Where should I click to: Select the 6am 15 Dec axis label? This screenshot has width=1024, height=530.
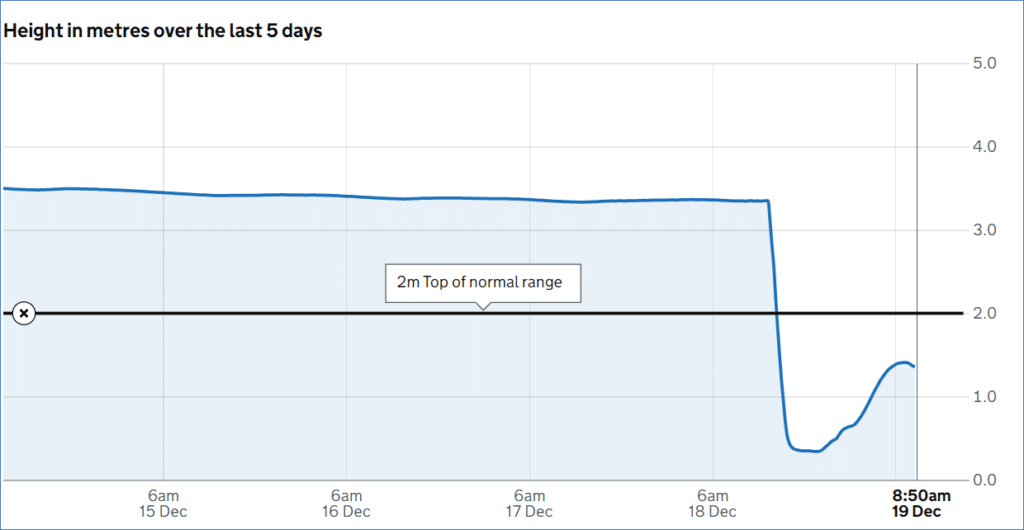(164, 503)
